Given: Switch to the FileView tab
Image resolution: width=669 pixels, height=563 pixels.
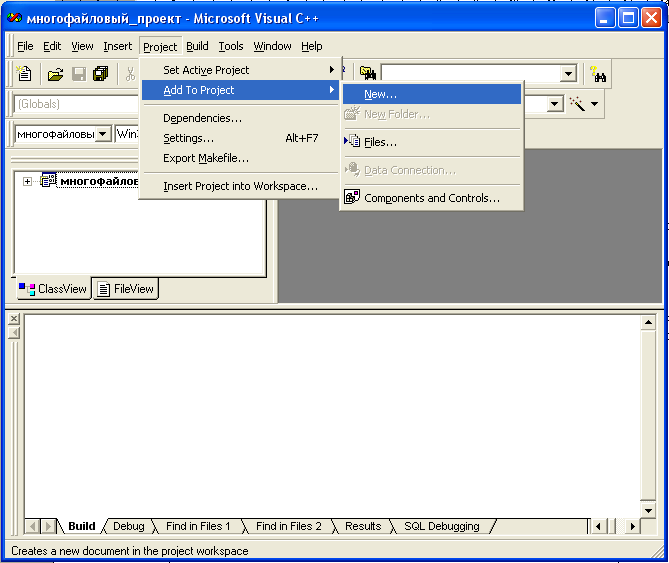Looking at the screenshot, I should coord(126,289).
